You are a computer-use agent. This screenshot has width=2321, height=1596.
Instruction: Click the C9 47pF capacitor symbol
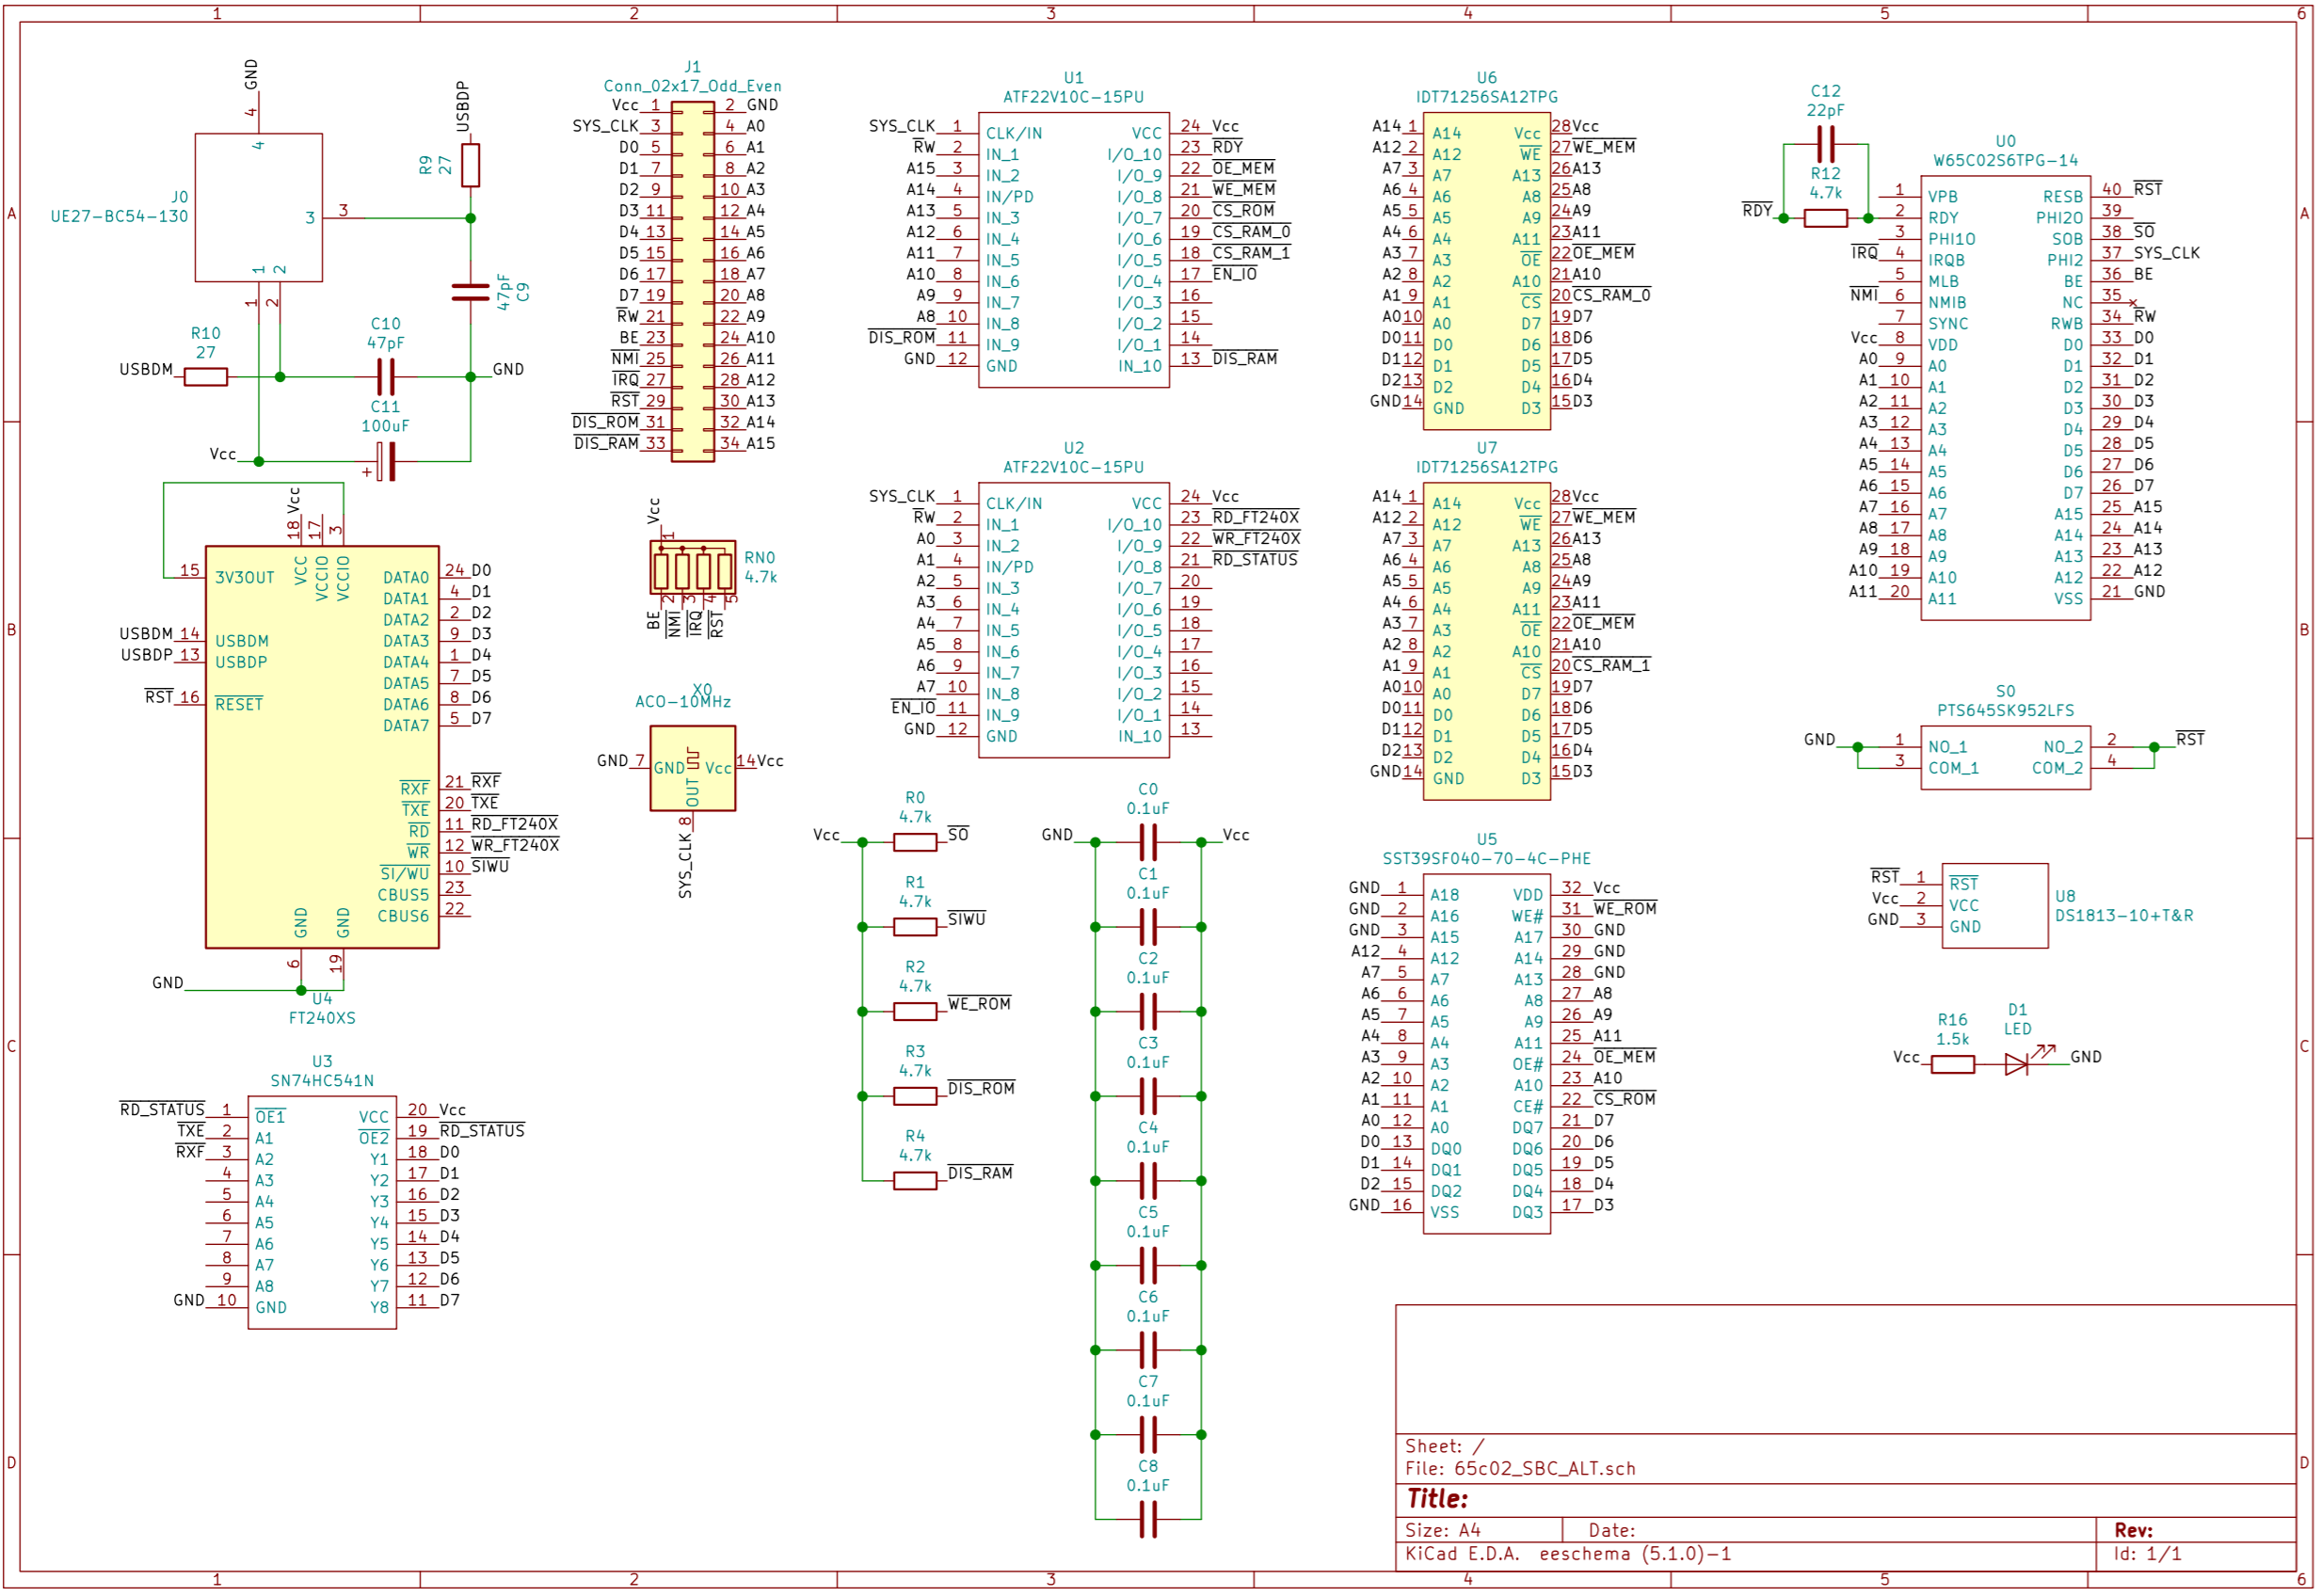(x=470, y=292)
